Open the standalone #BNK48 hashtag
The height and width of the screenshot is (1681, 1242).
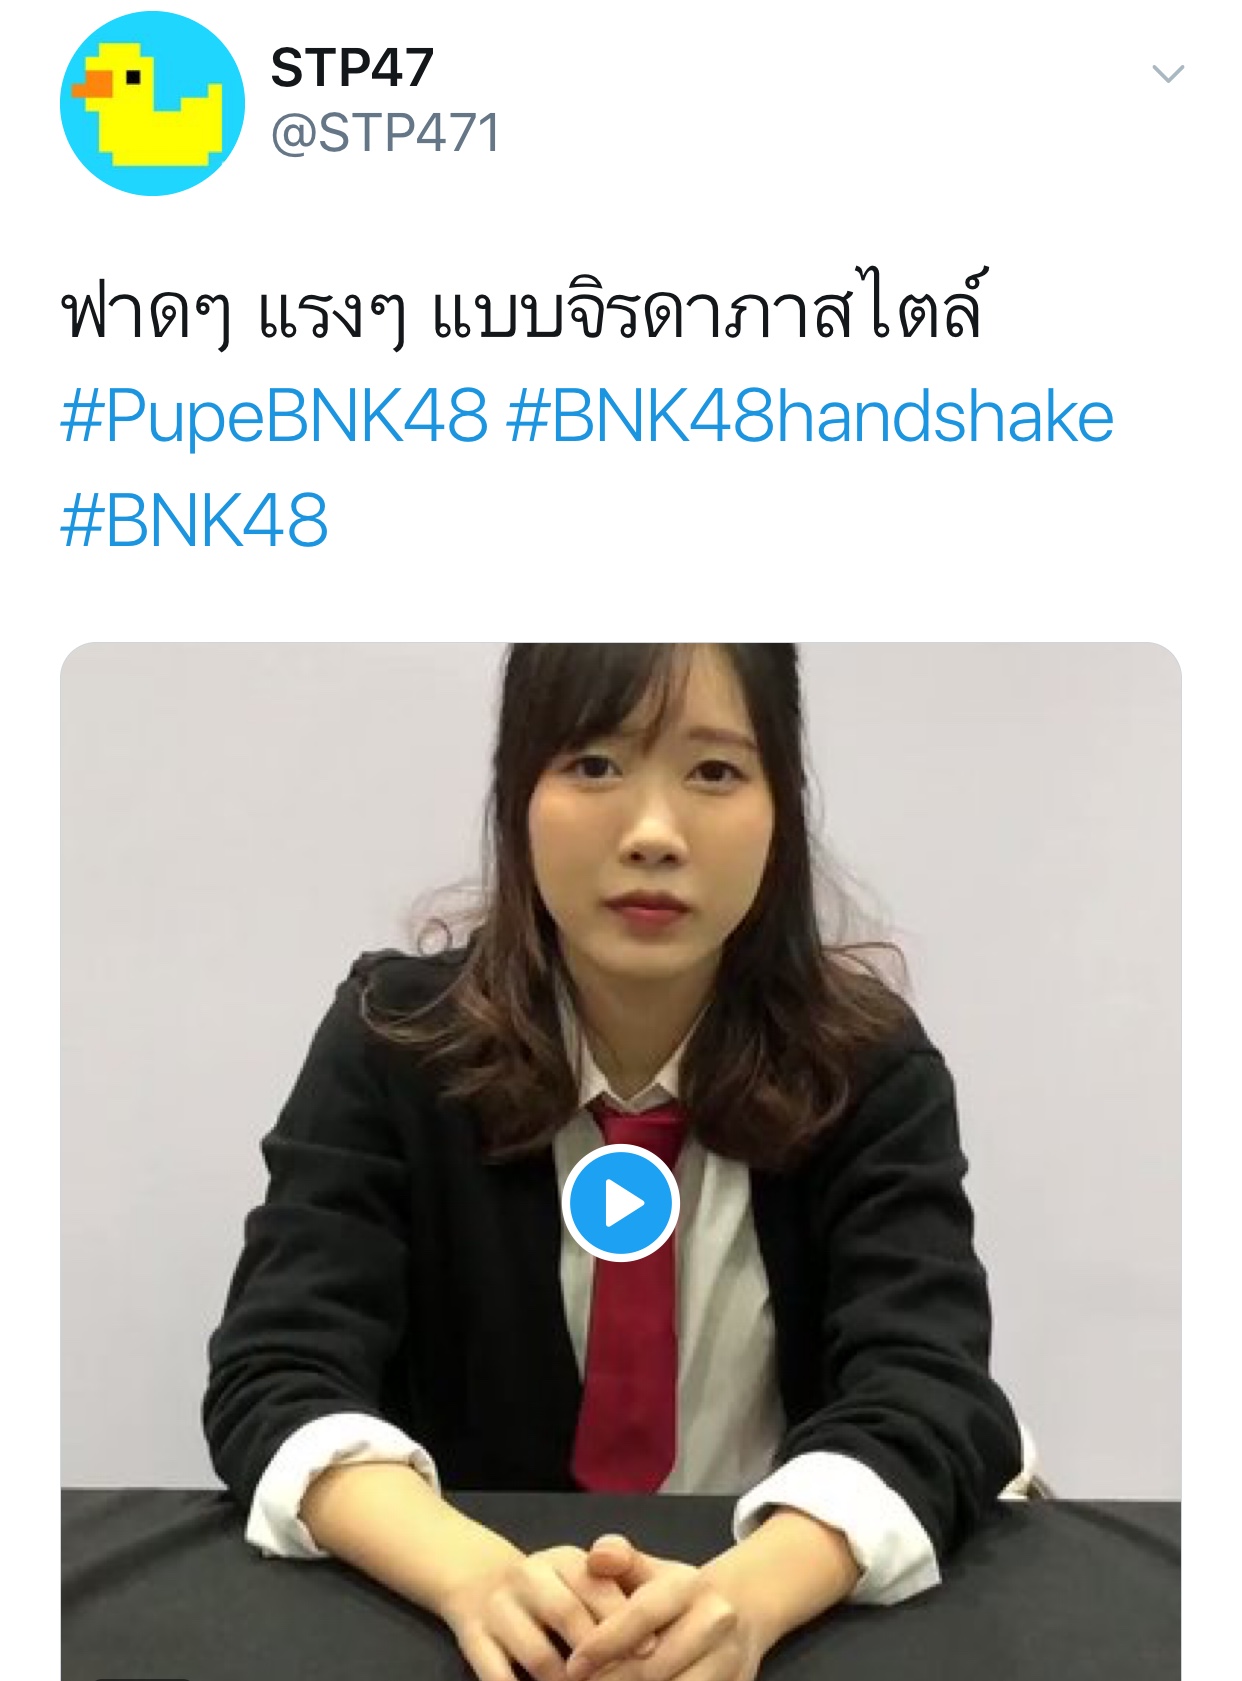click(194, 521)
